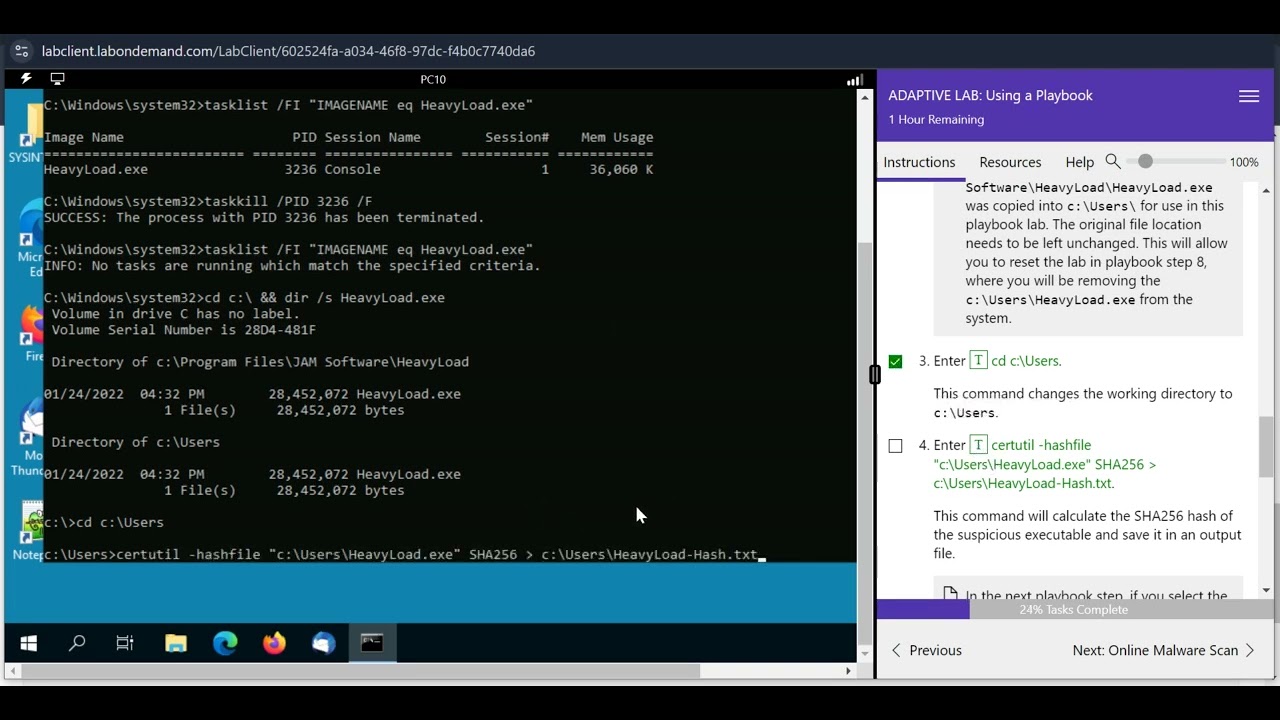1280x720 pixels.
Task: Open the Windows Start menu
Action: click(x=28, y=644)
